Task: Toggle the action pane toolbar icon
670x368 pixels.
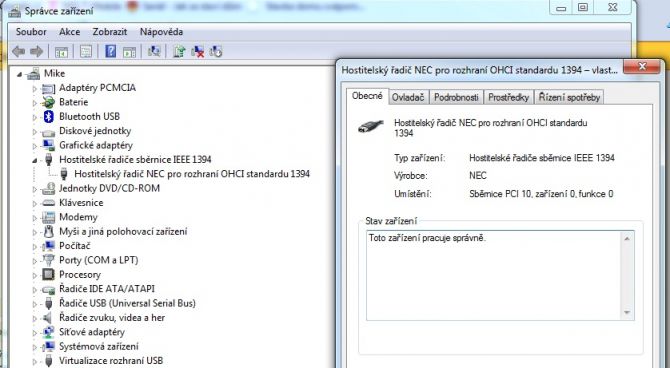Action: point(129,52)
